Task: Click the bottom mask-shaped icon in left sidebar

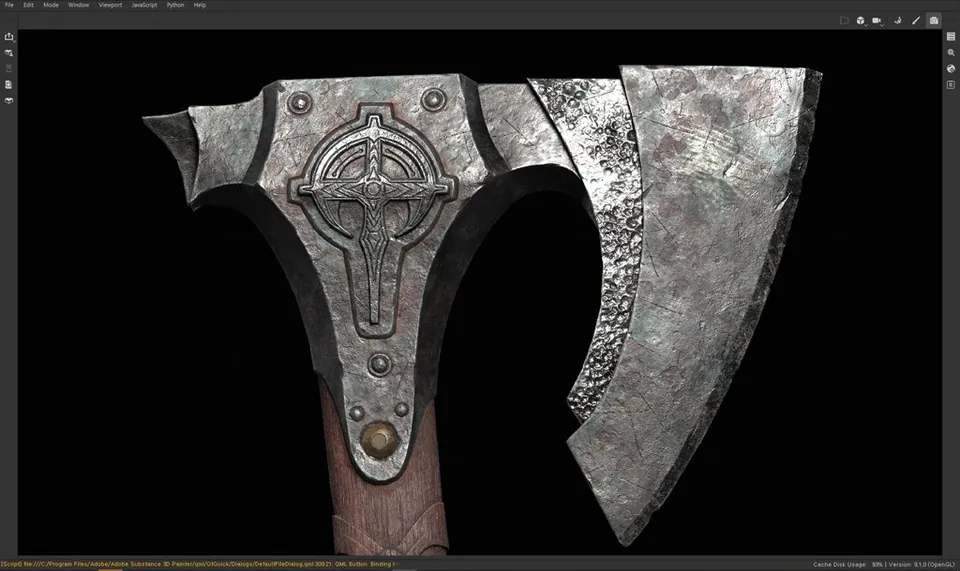Action: (x=9, y=100)
